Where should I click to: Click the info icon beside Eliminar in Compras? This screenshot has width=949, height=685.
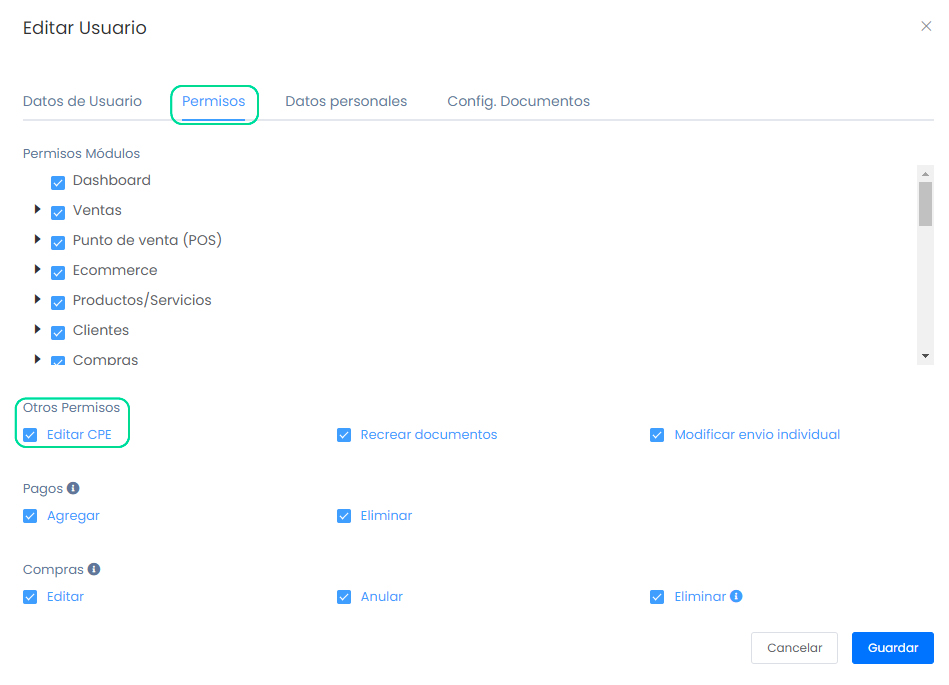736,596
